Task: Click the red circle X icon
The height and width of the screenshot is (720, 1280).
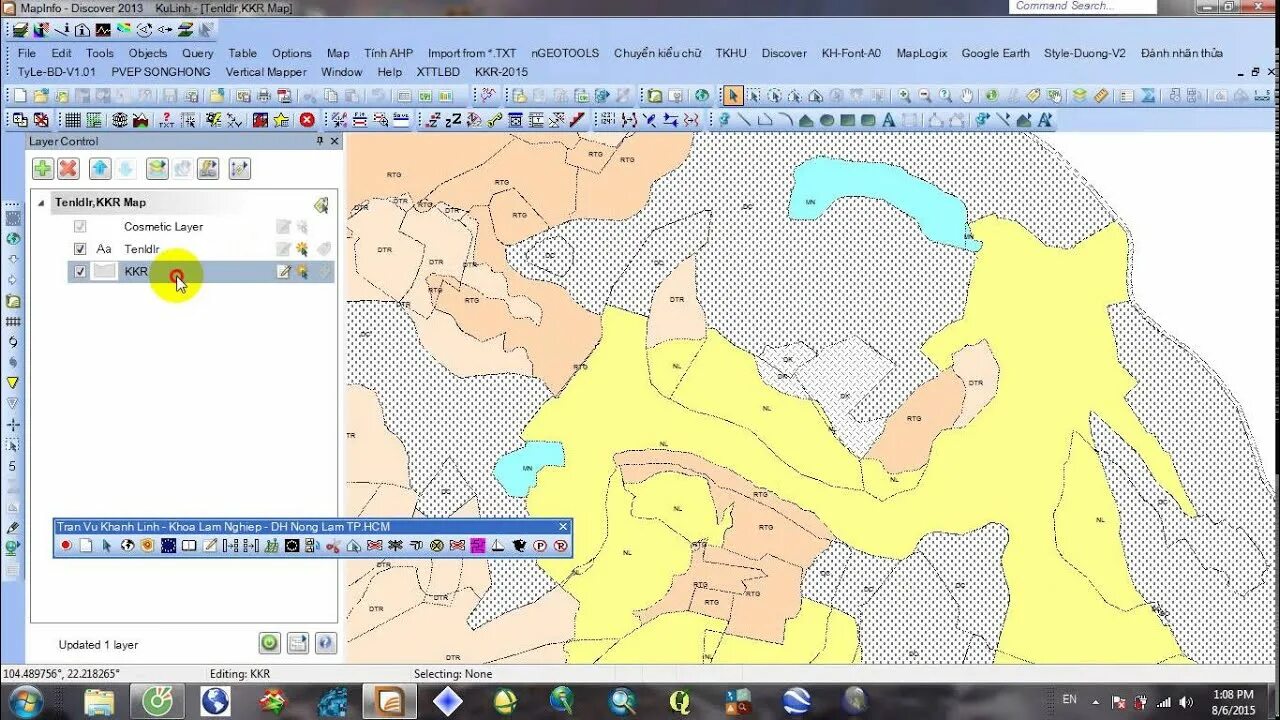Action: tap(307, 120)
